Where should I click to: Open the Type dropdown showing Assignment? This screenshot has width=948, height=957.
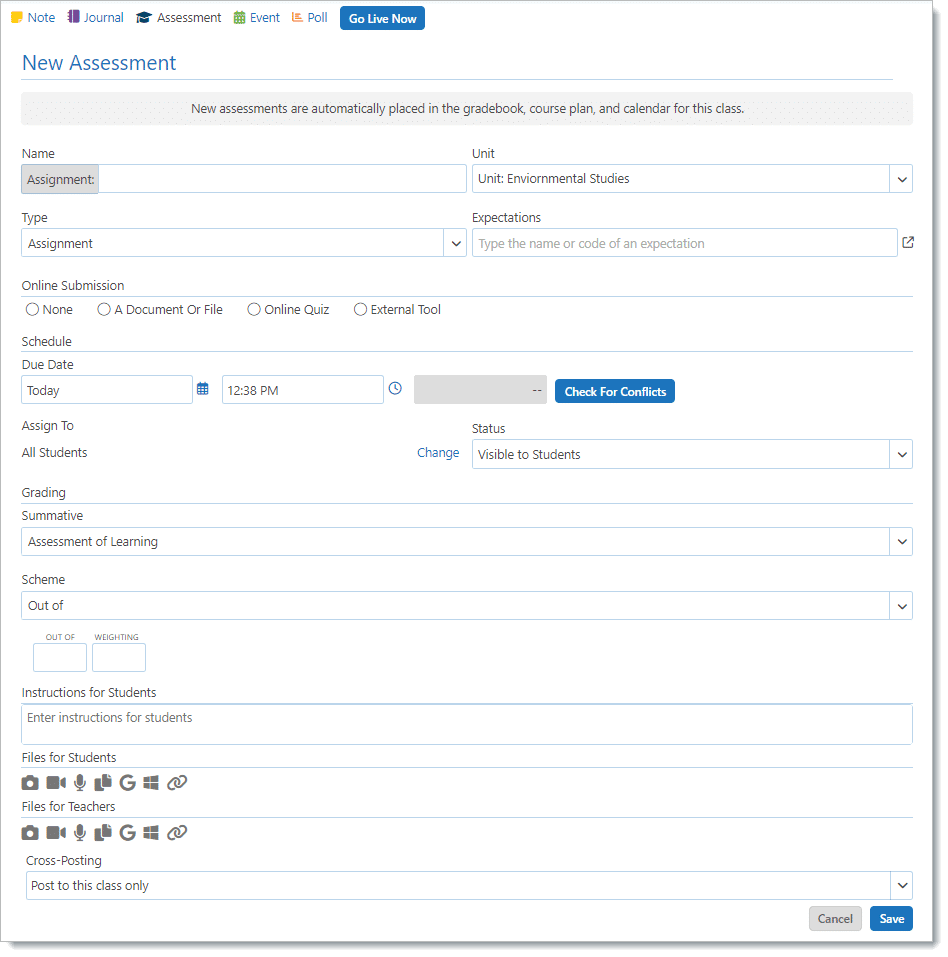455,244
